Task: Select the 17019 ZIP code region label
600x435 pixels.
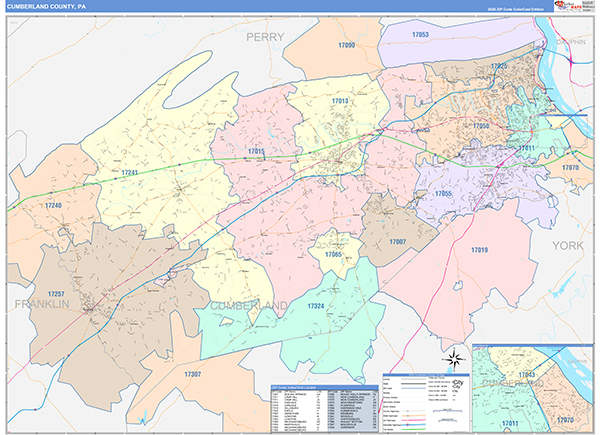Action: (478, 249)
